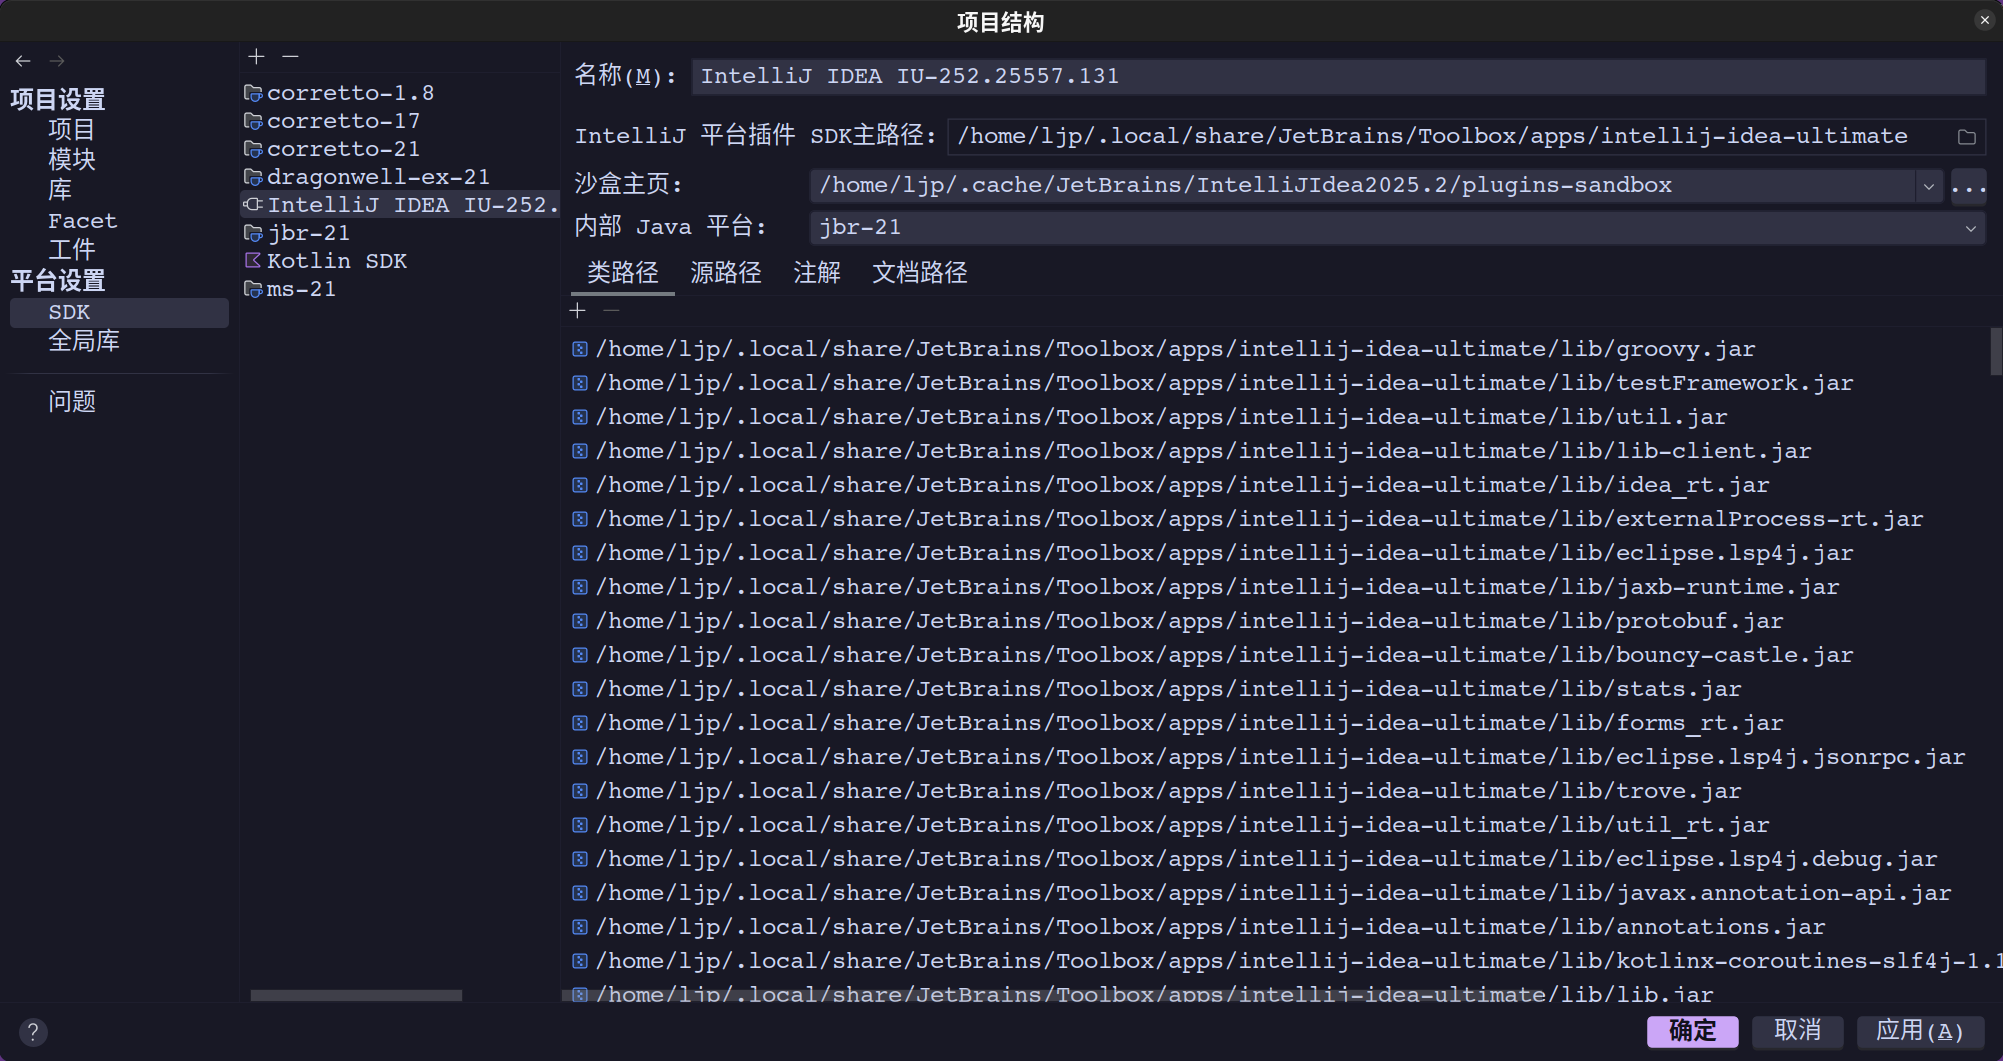
Task: Switch to the 文档路径 tab
Action: coord(919,273)
